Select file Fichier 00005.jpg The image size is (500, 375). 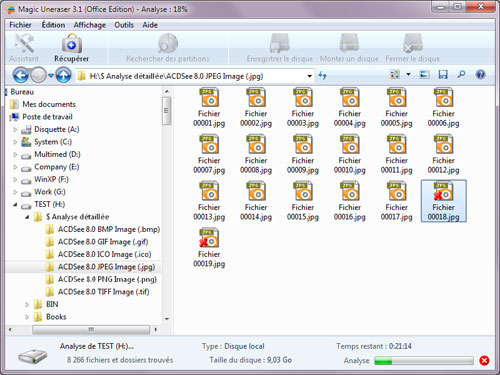pyautogui.click(x=396, y=107)
